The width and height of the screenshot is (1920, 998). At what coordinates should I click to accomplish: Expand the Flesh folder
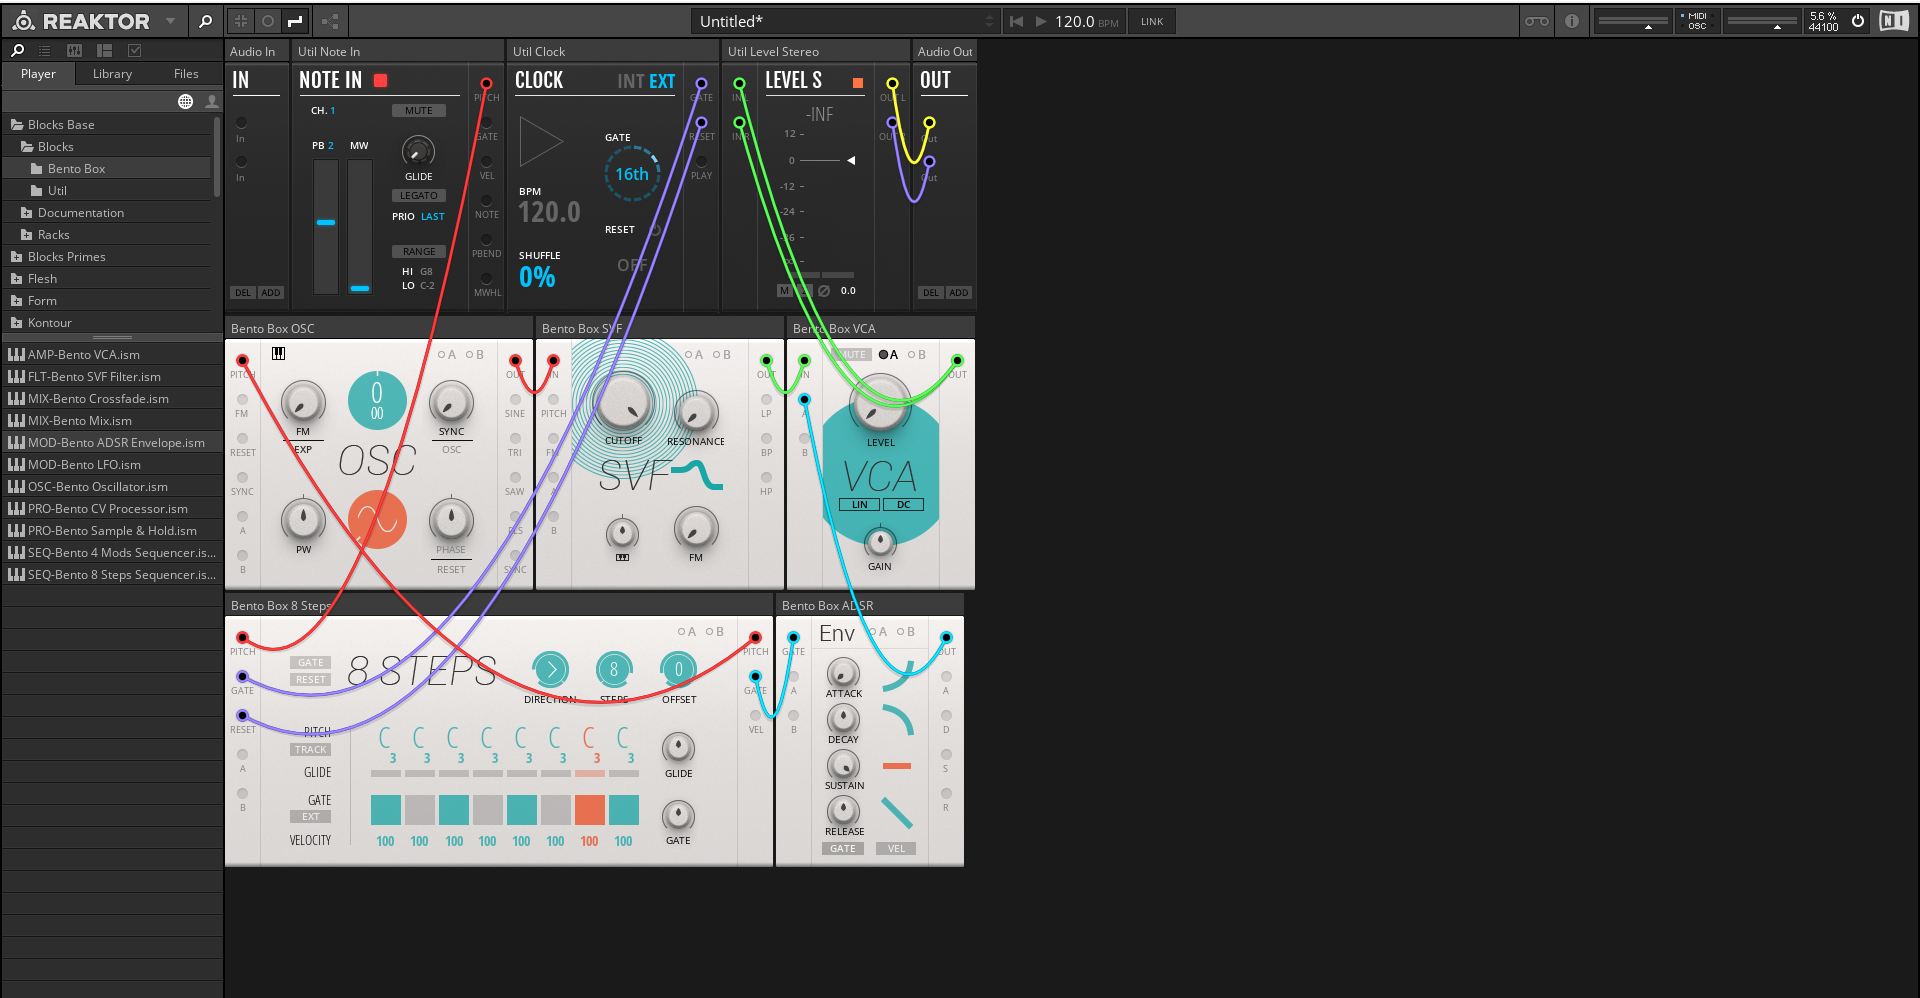17,279
